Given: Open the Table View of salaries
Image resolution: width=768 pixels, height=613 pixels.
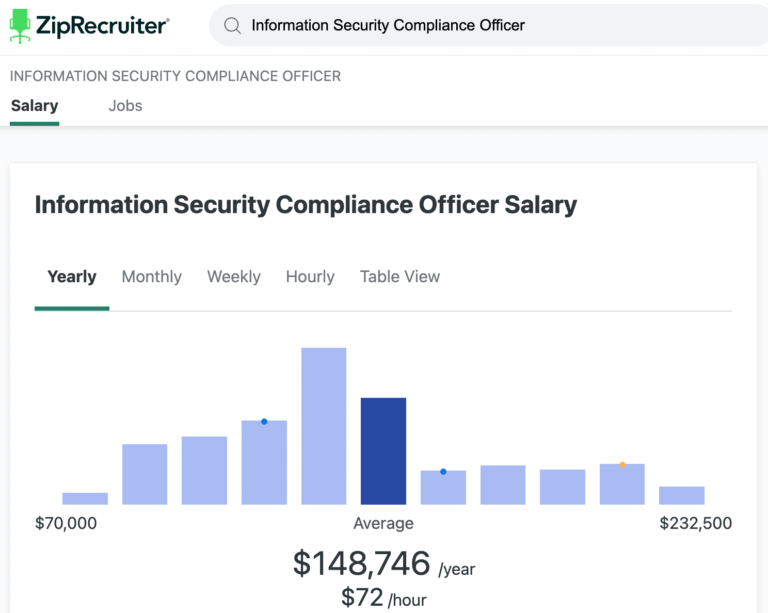Looking at the screenshot, I should point(399,277).
